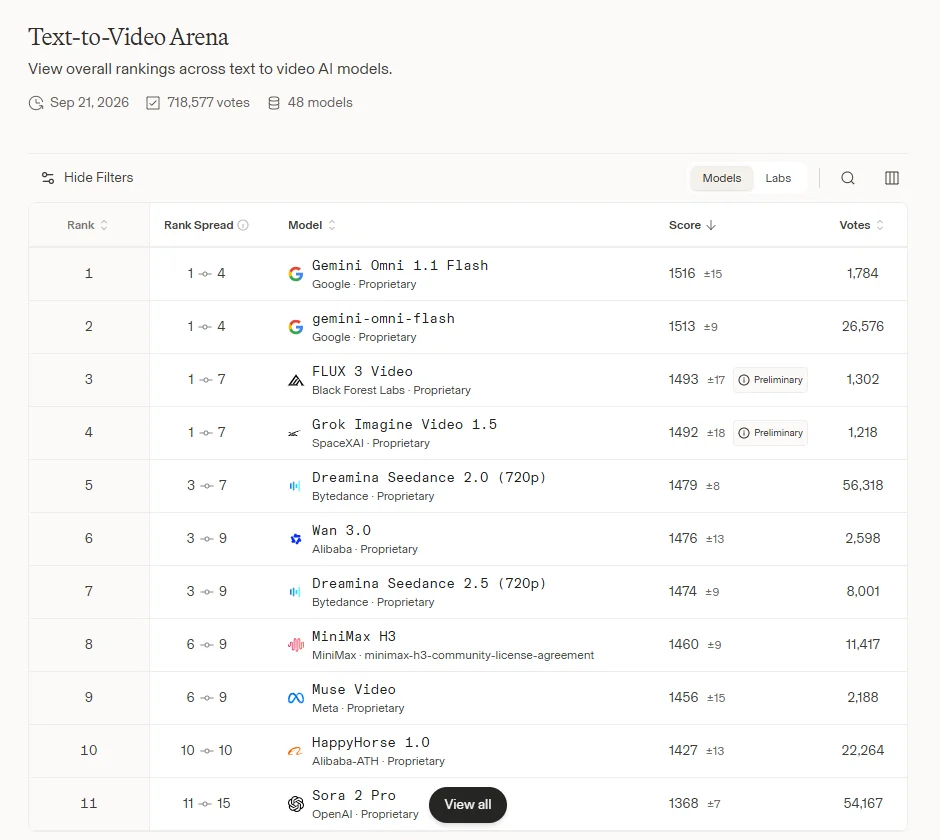This screenshot has width=940, height=840.
Task: Sort by the Score column header
Action: click(692, 225)
